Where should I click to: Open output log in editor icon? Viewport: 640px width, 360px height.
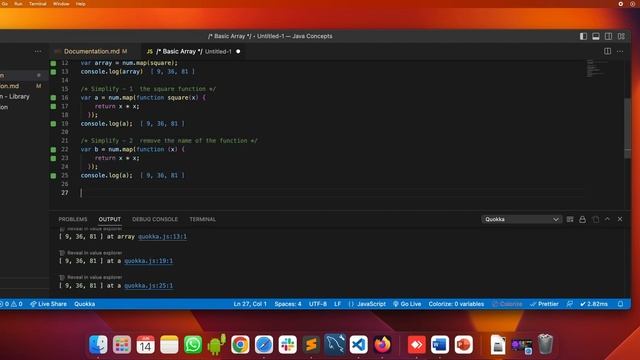click(x=596, y=219)
